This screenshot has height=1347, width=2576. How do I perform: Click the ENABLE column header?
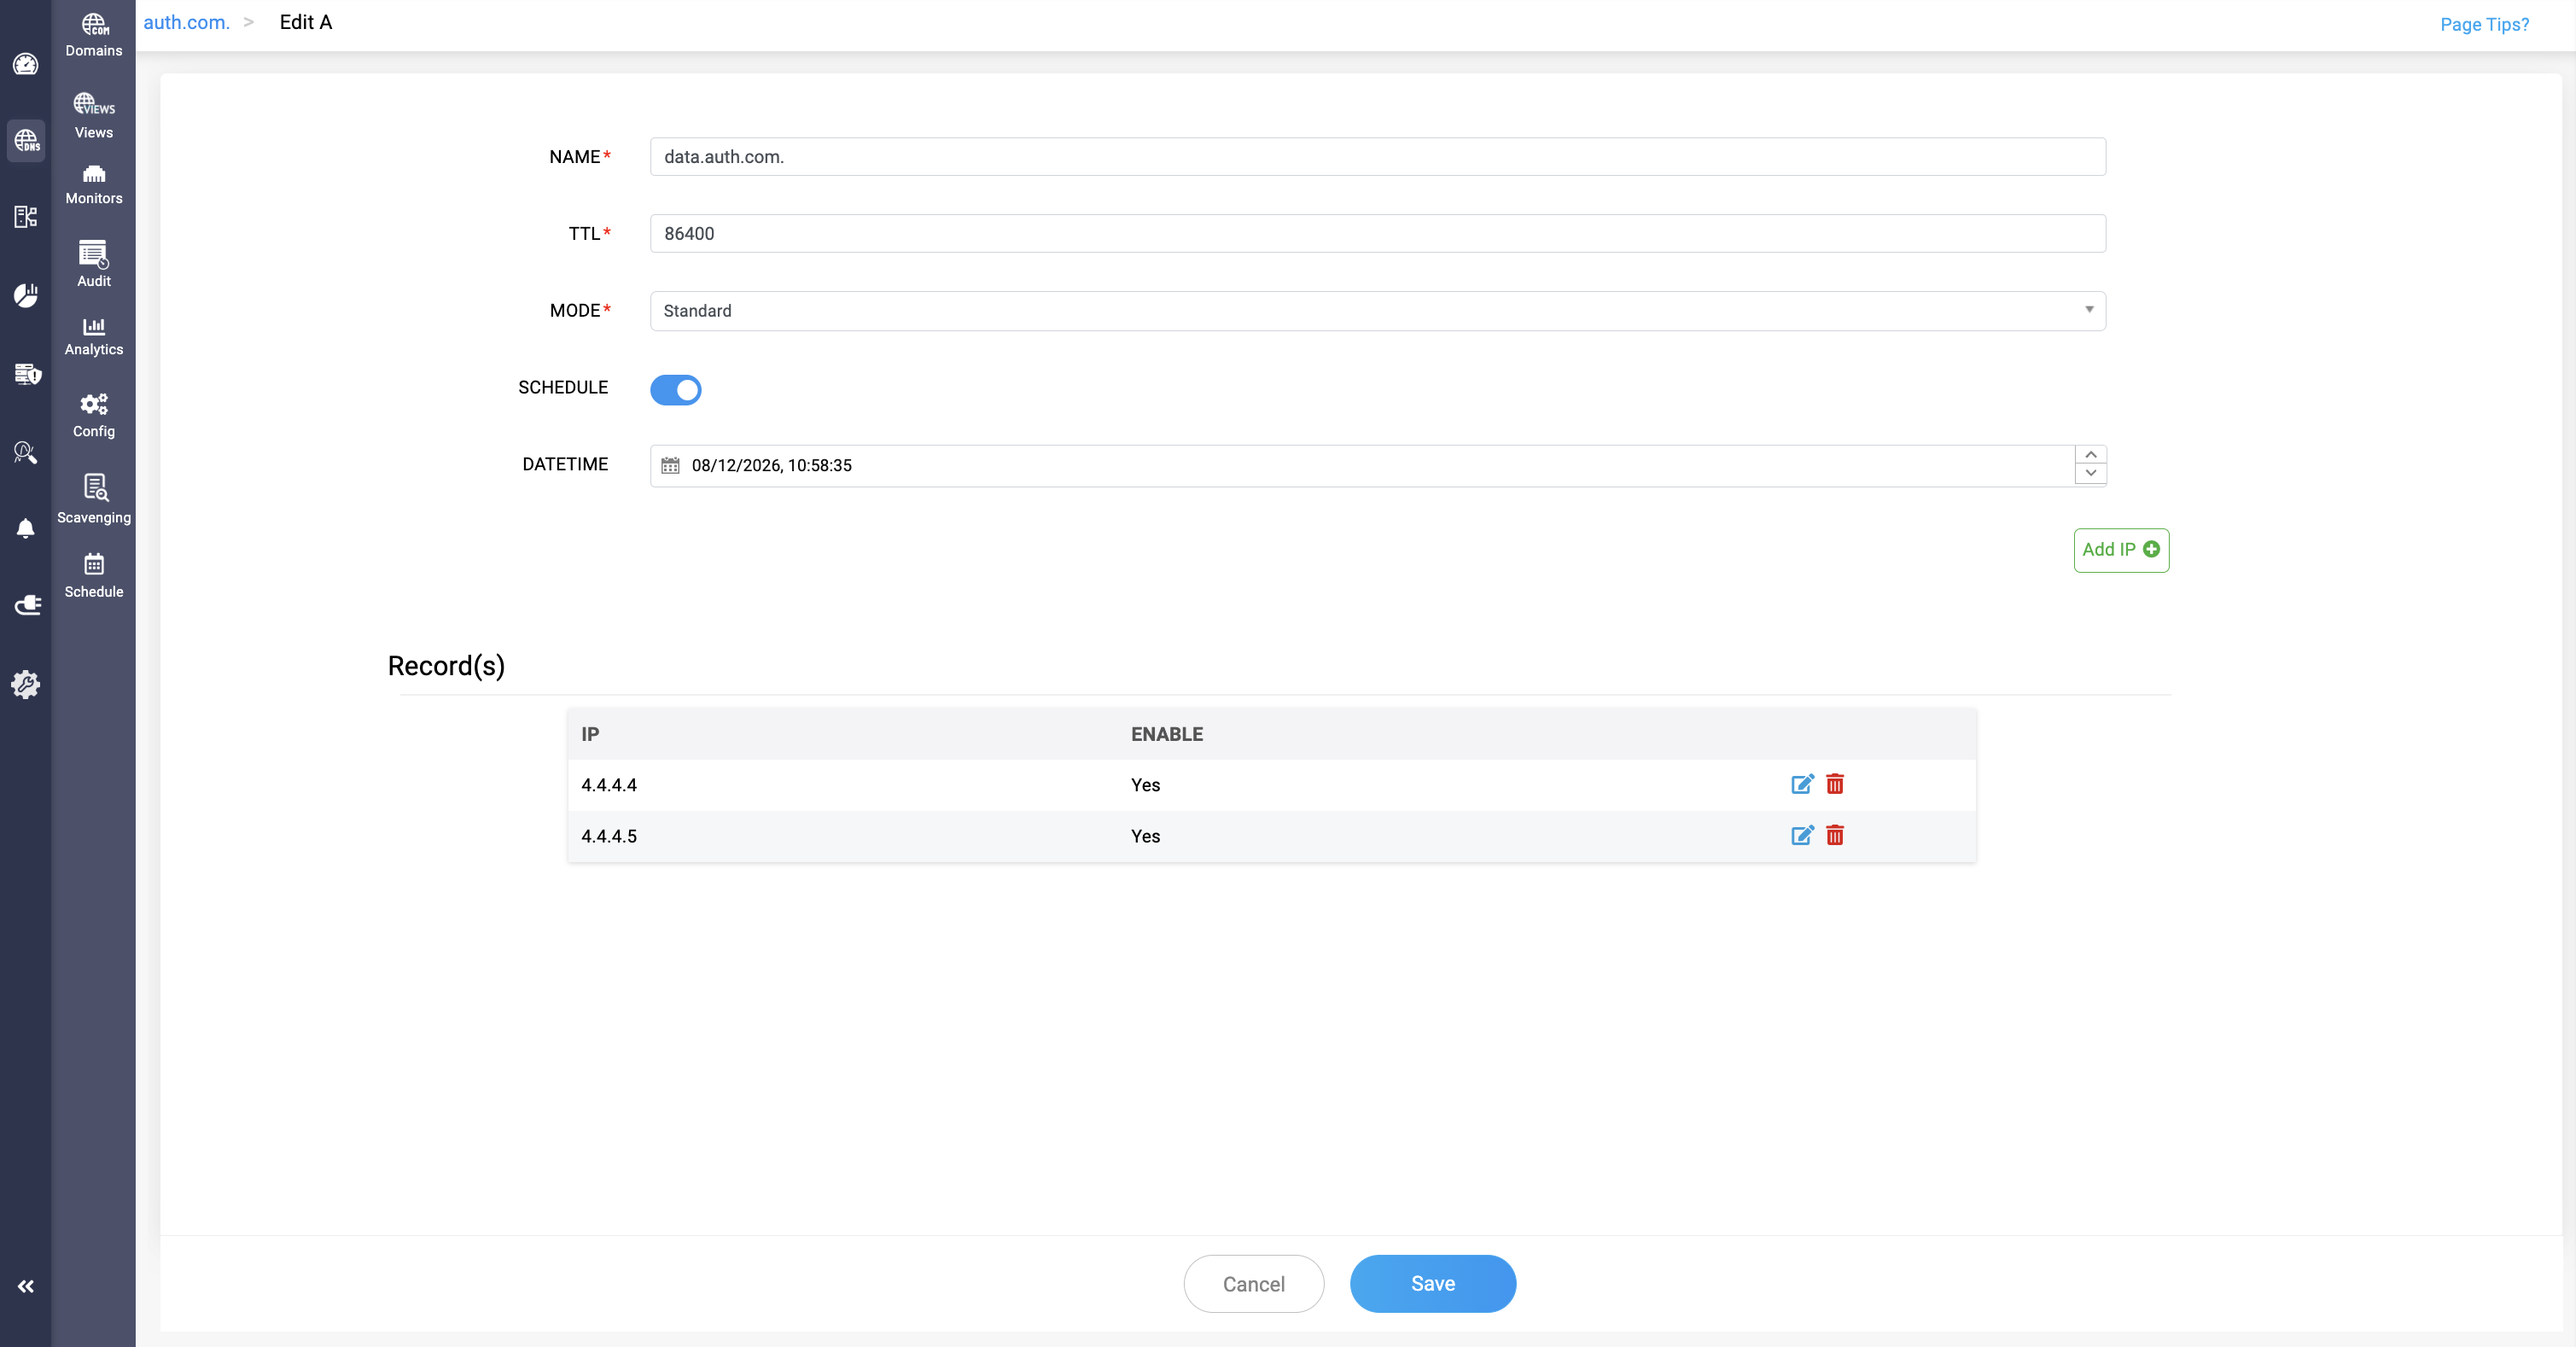[1167, 734]
